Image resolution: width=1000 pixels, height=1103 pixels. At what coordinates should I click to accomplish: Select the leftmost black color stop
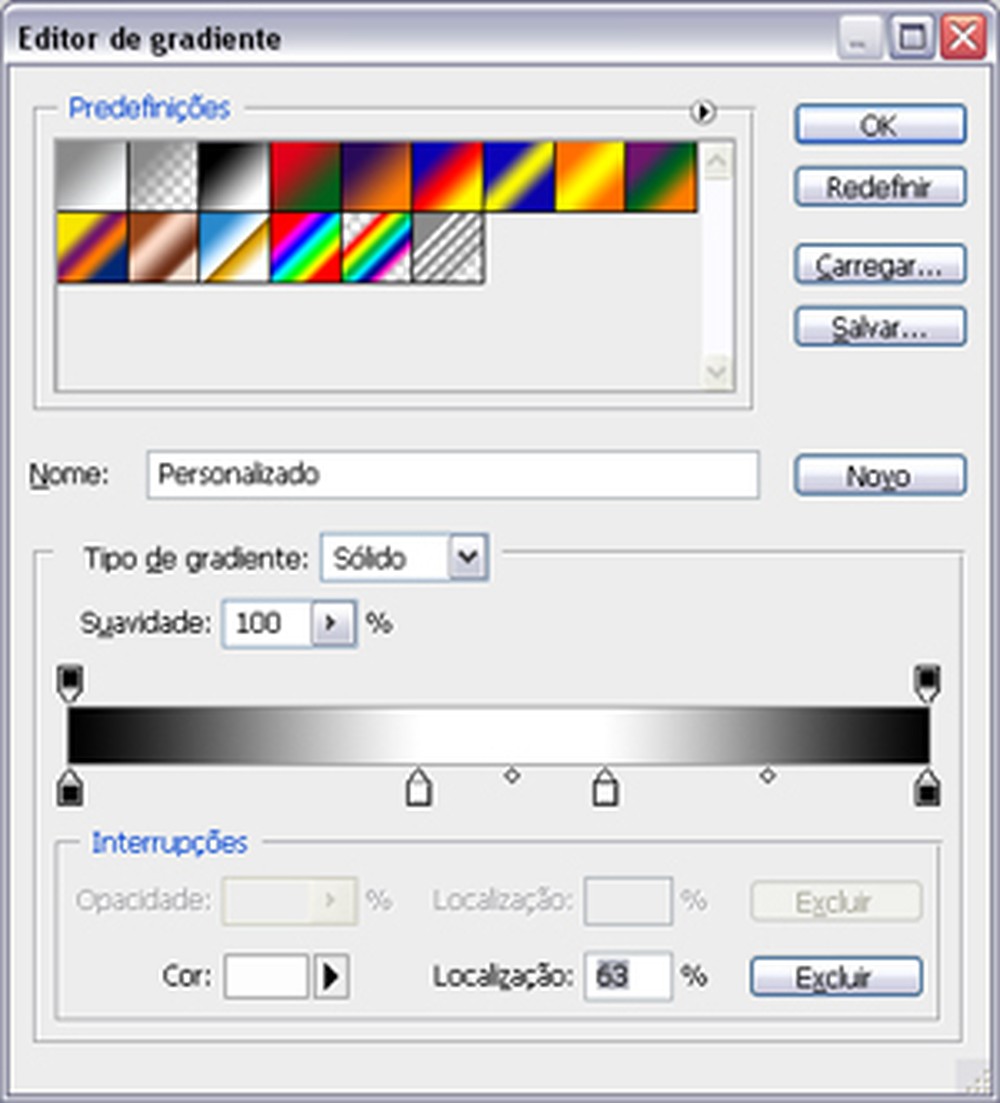click(x=68, y=790)
